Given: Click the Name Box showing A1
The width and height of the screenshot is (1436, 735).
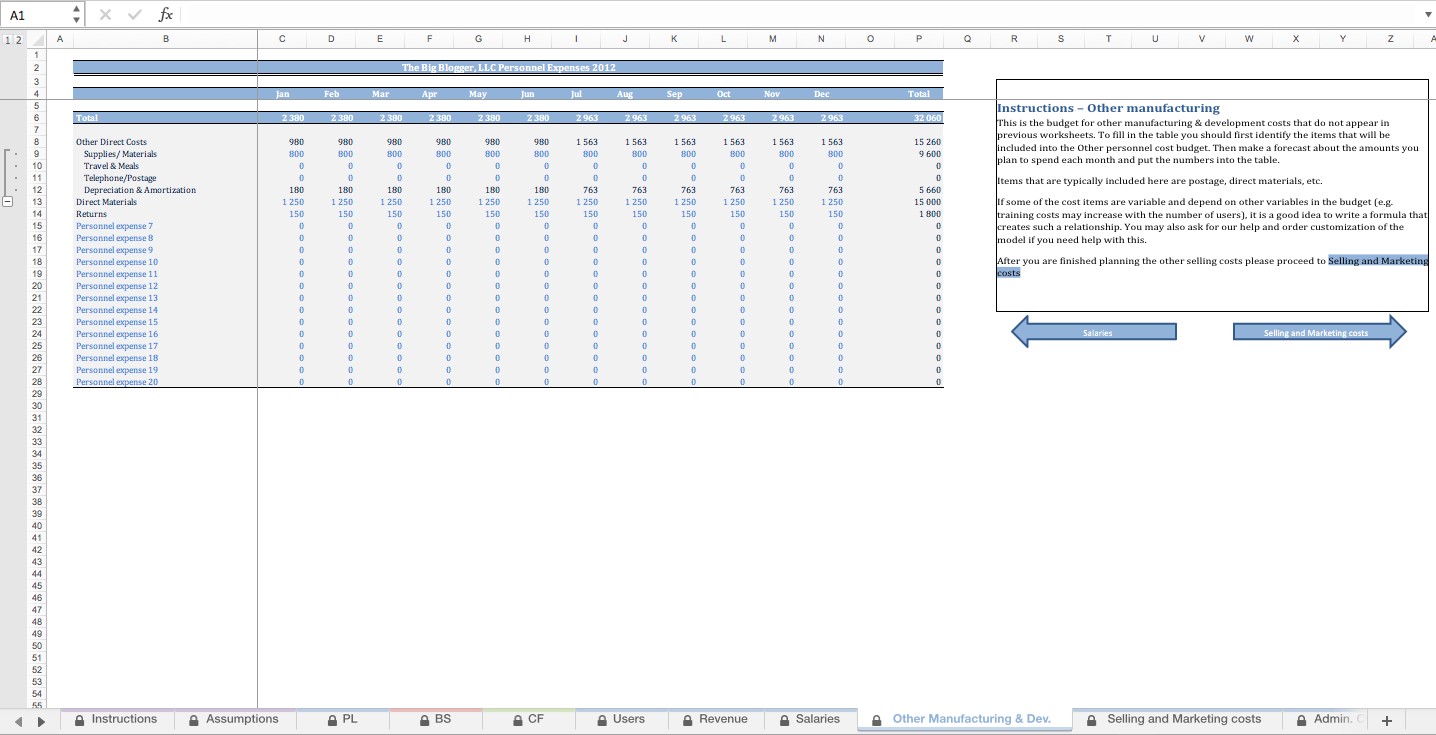Looking at the screenshot, I should (37, 14).
